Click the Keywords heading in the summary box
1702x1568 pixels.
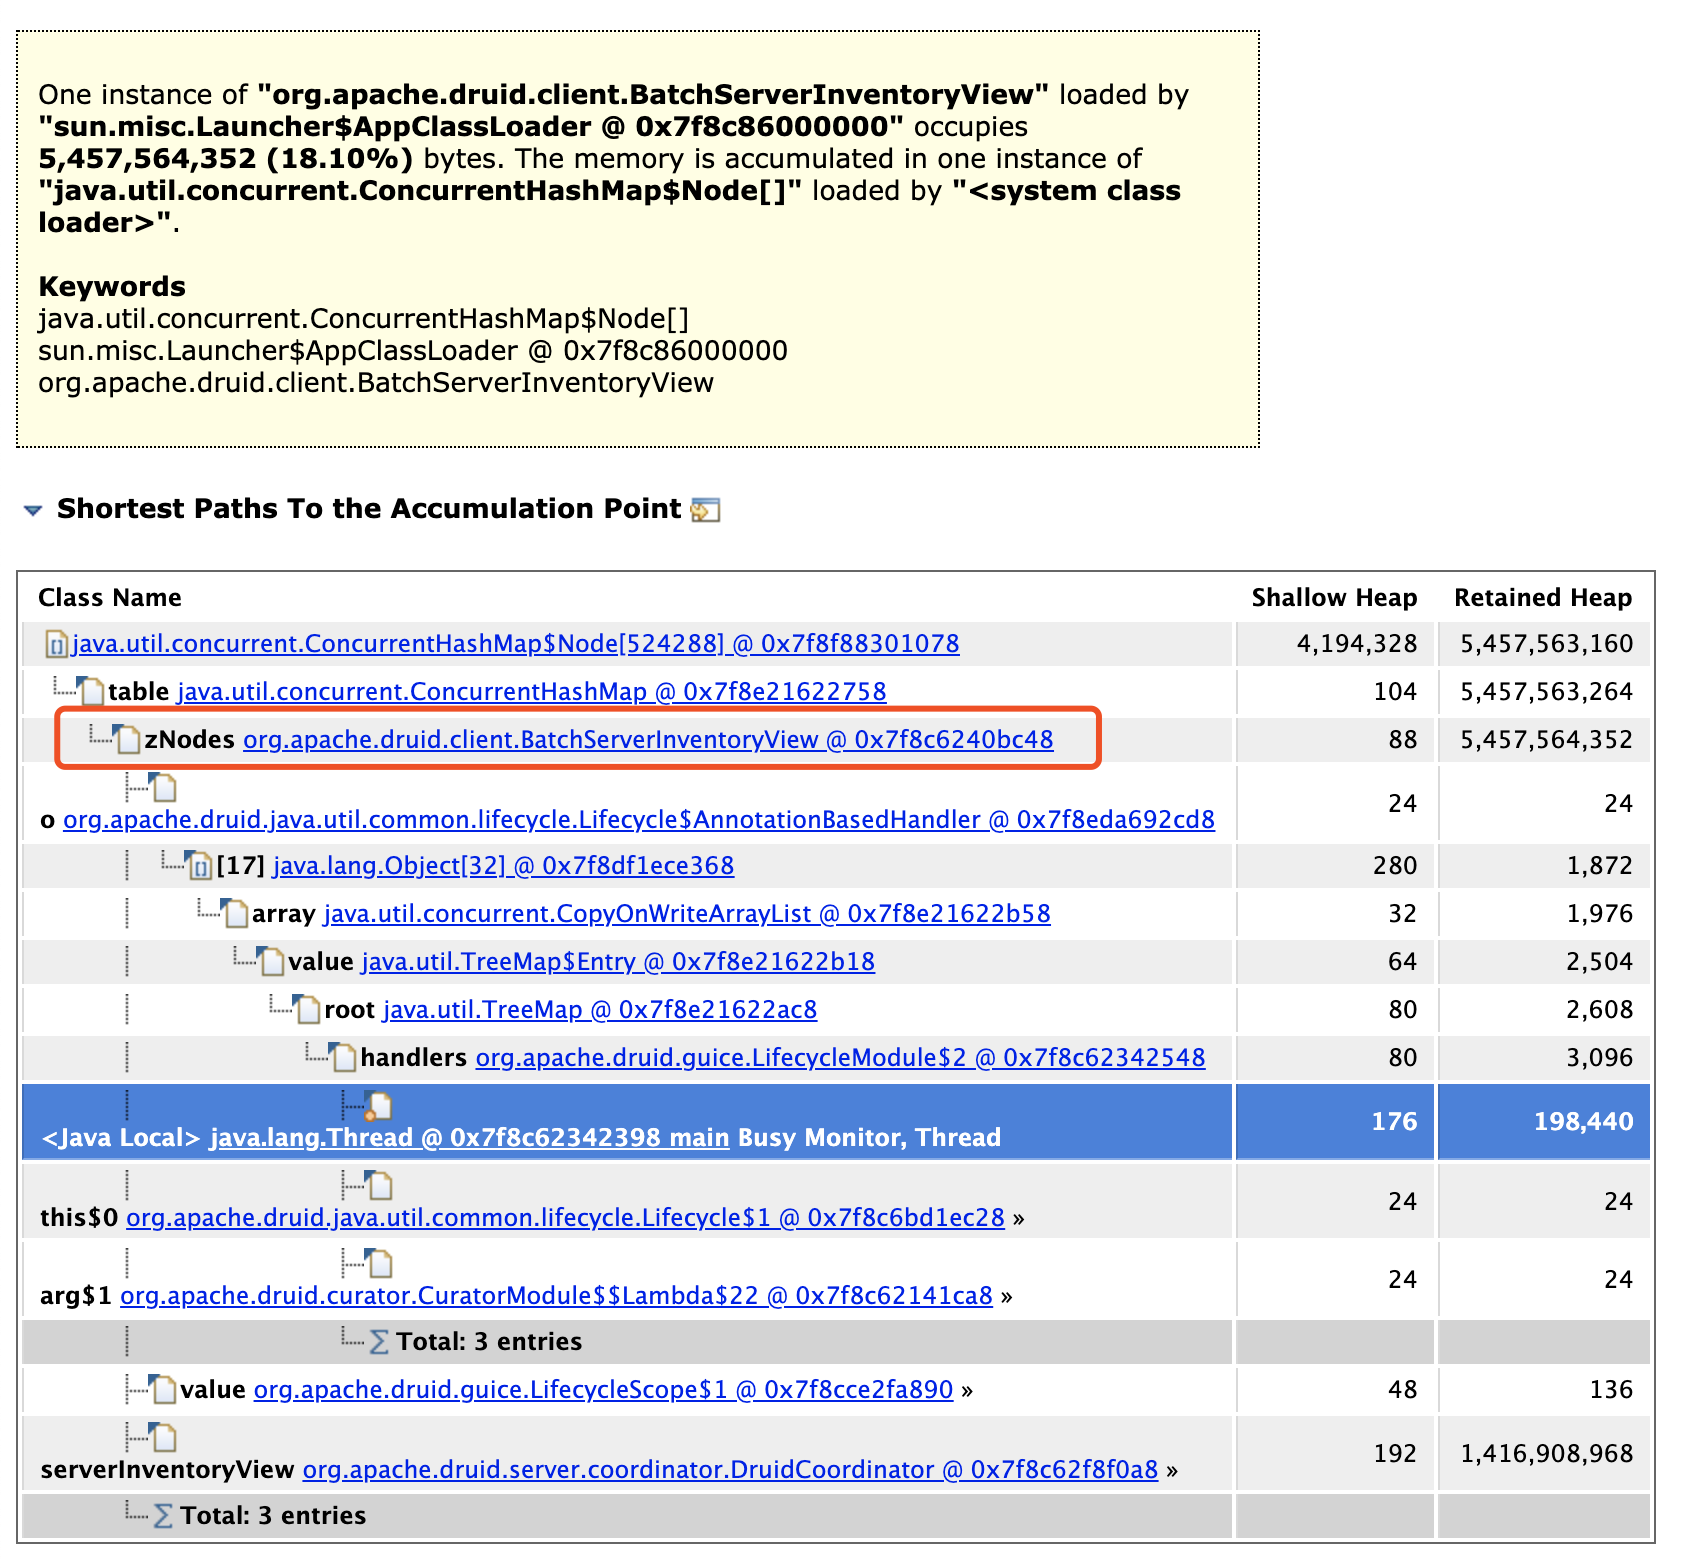(x=112, y=287)
